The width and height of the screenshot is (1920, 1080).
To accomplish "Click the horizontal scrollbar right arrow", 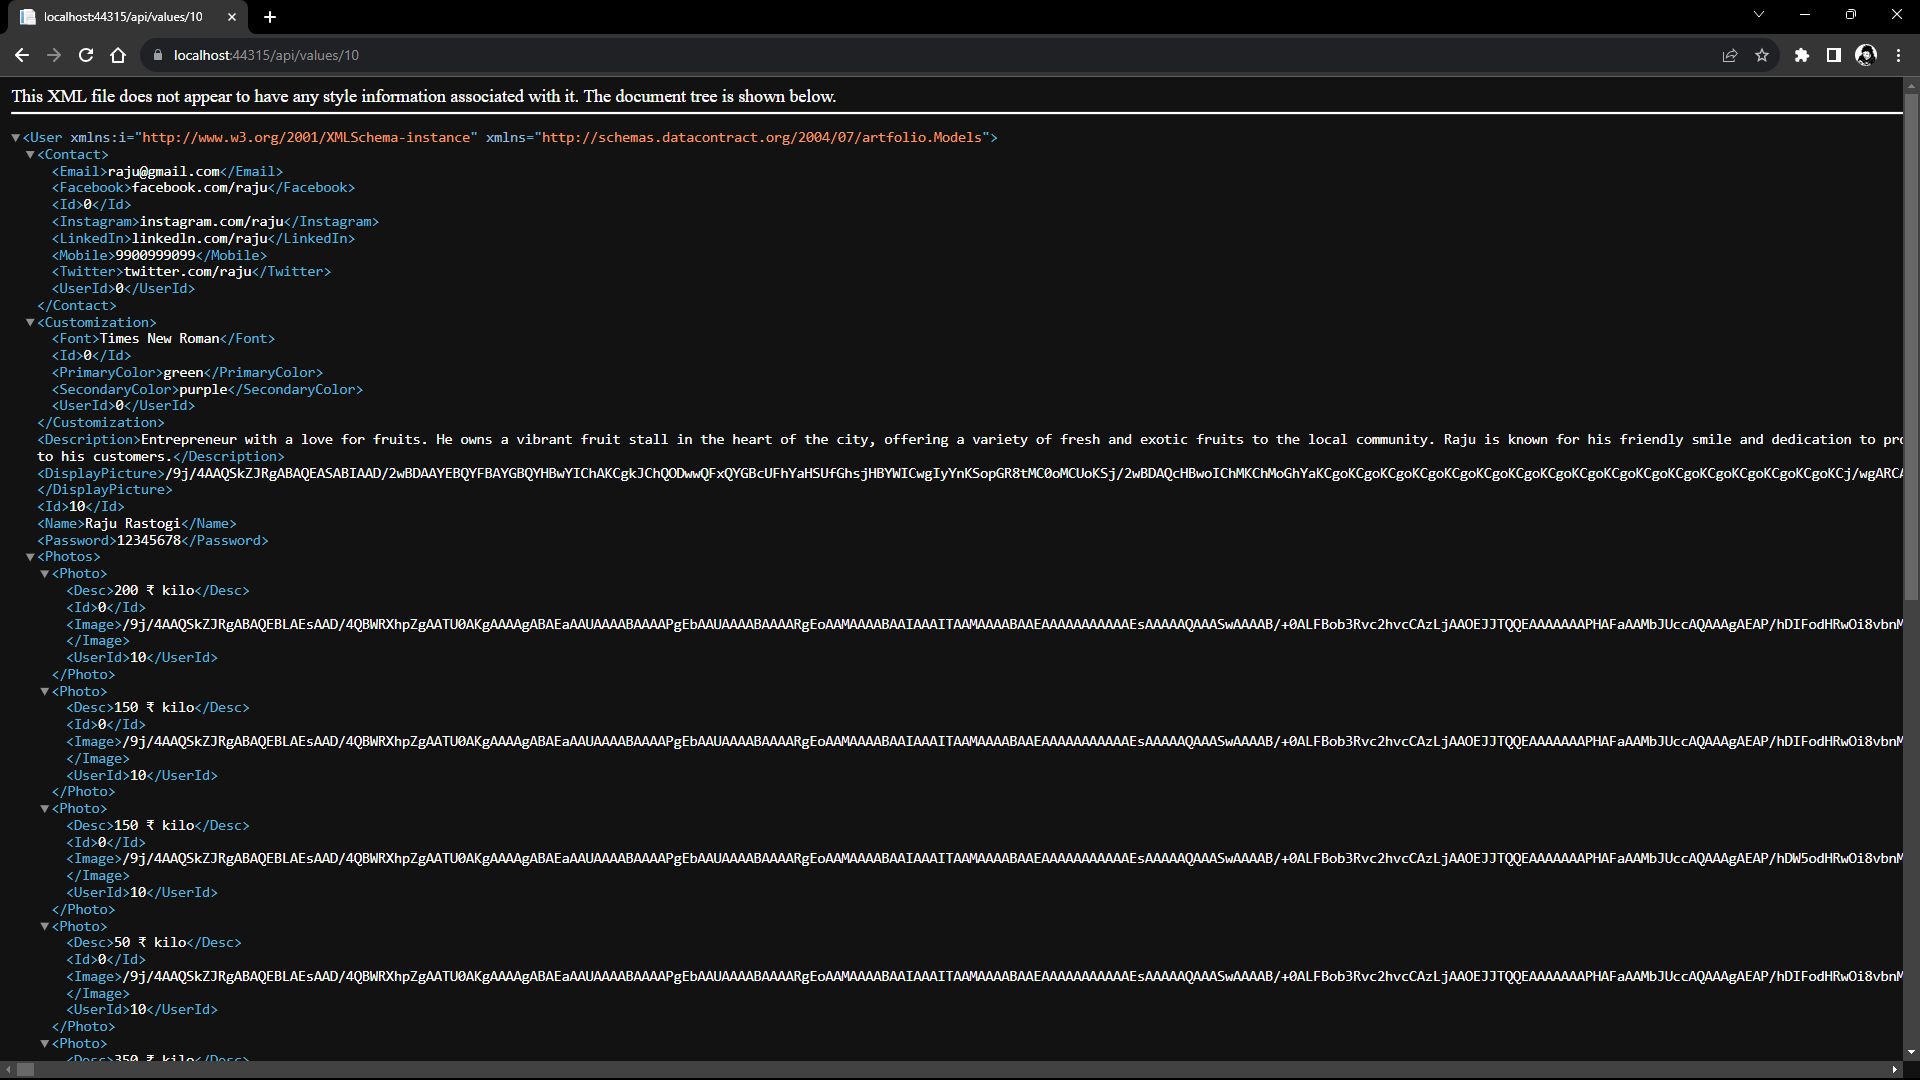I will [x=1895, y=1070].
